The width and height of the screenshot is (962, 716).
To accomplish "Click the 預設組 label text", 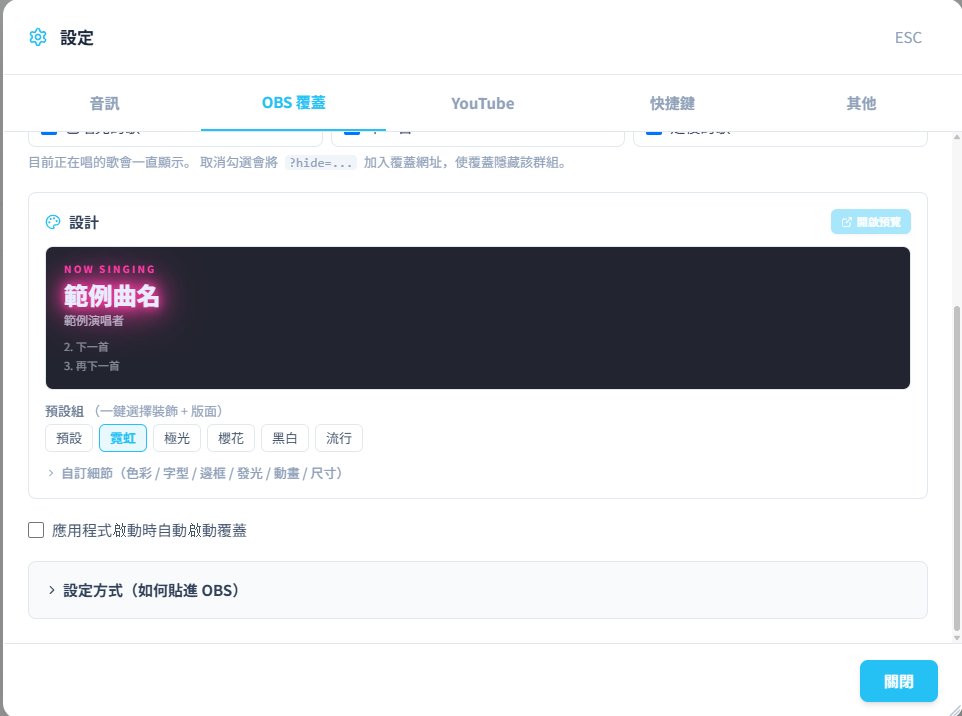I will click(x=64, y=411).
